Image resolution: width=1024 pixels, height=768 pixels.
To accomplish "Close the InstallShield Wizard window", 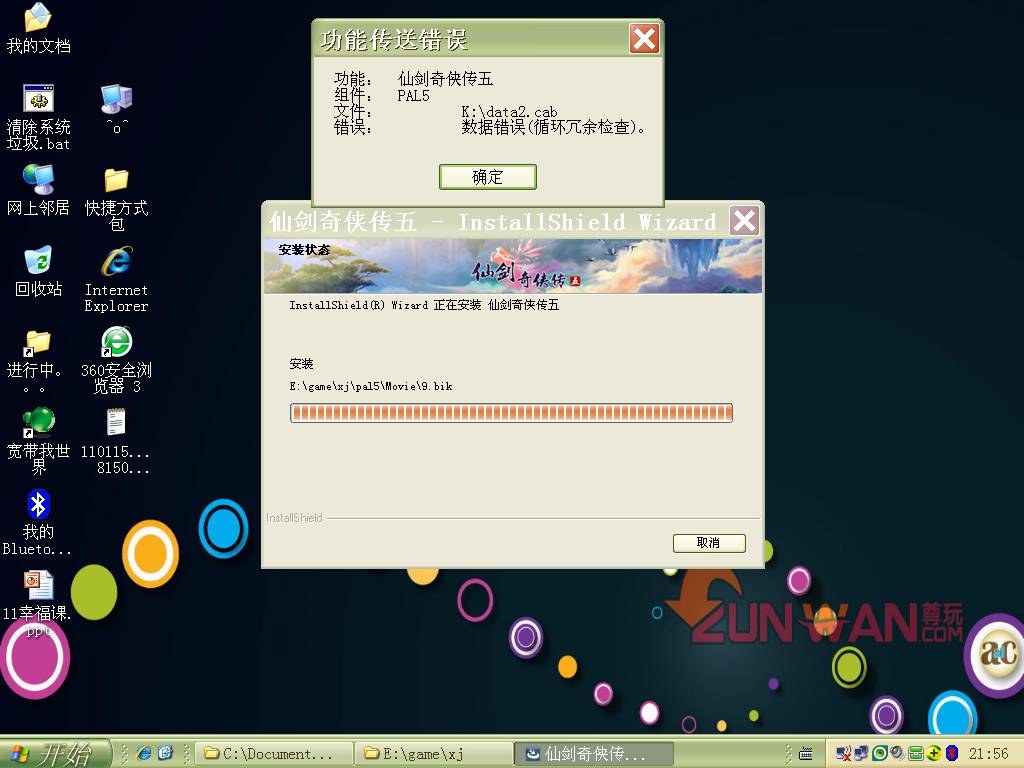I will click(x=744, y=221).
